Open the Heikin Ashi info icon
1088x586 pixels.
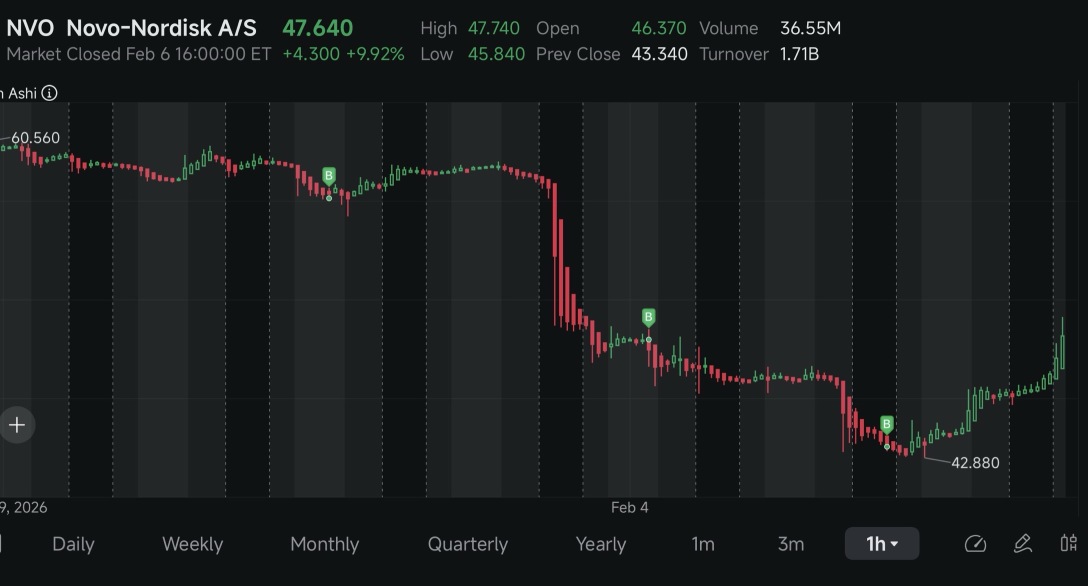coord(49,93)
